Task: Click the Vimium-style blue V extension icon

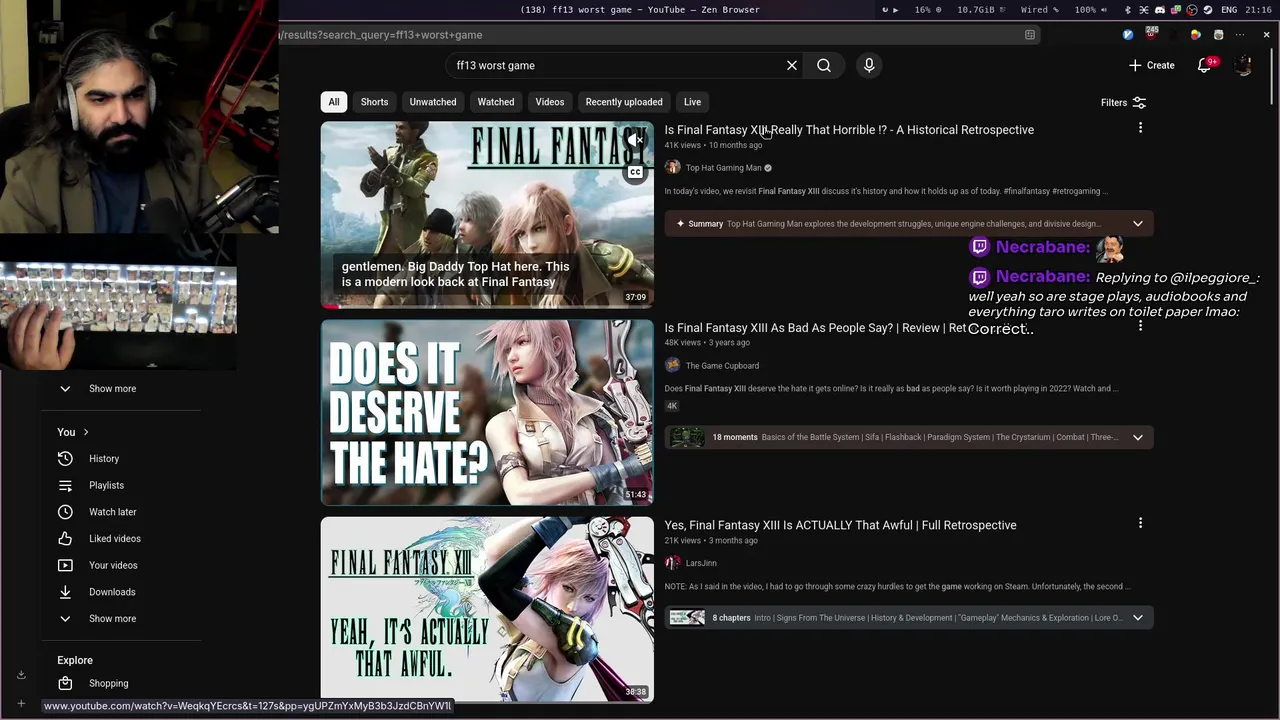Action: coord(1128,35)
